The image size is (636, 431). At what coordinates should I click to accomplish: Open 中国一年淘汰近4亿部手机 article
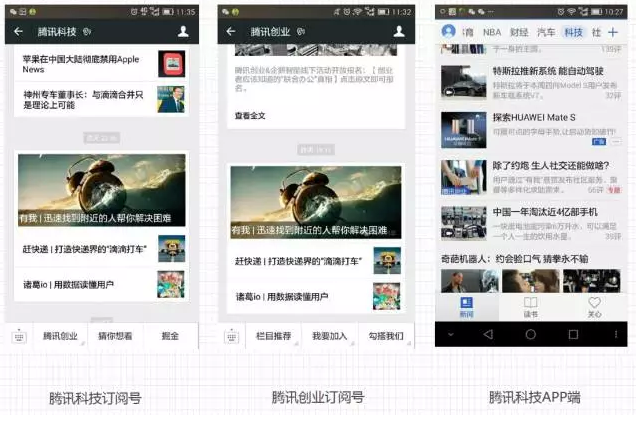(x=531, y=223)
